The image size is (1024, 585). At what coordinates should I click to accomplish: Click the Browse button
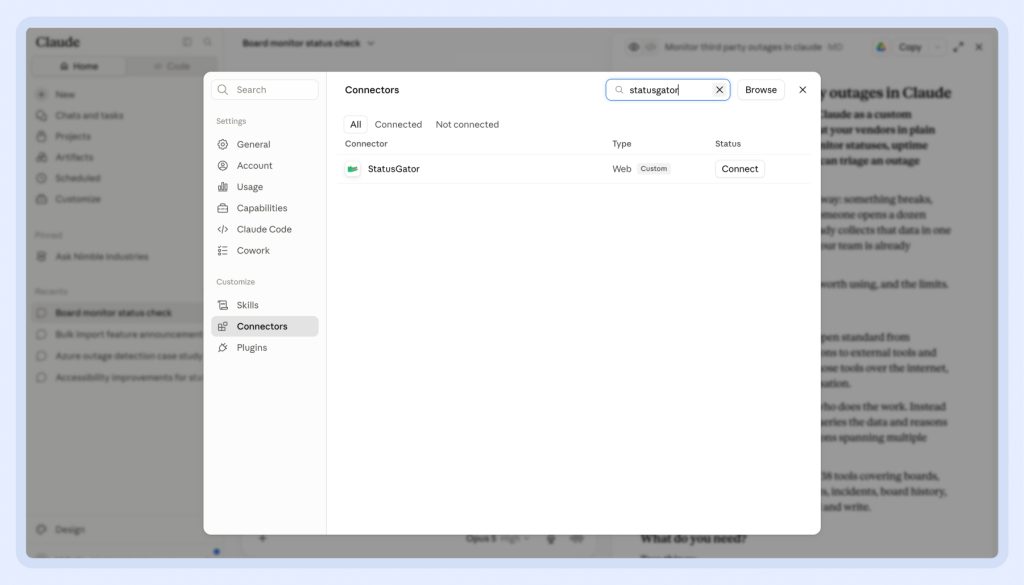tap(761, 90)
